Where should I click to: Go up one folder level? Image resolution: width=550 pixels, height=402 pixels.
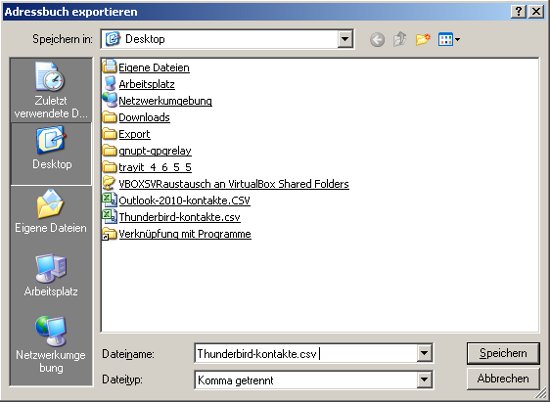(x=400, y=39)
